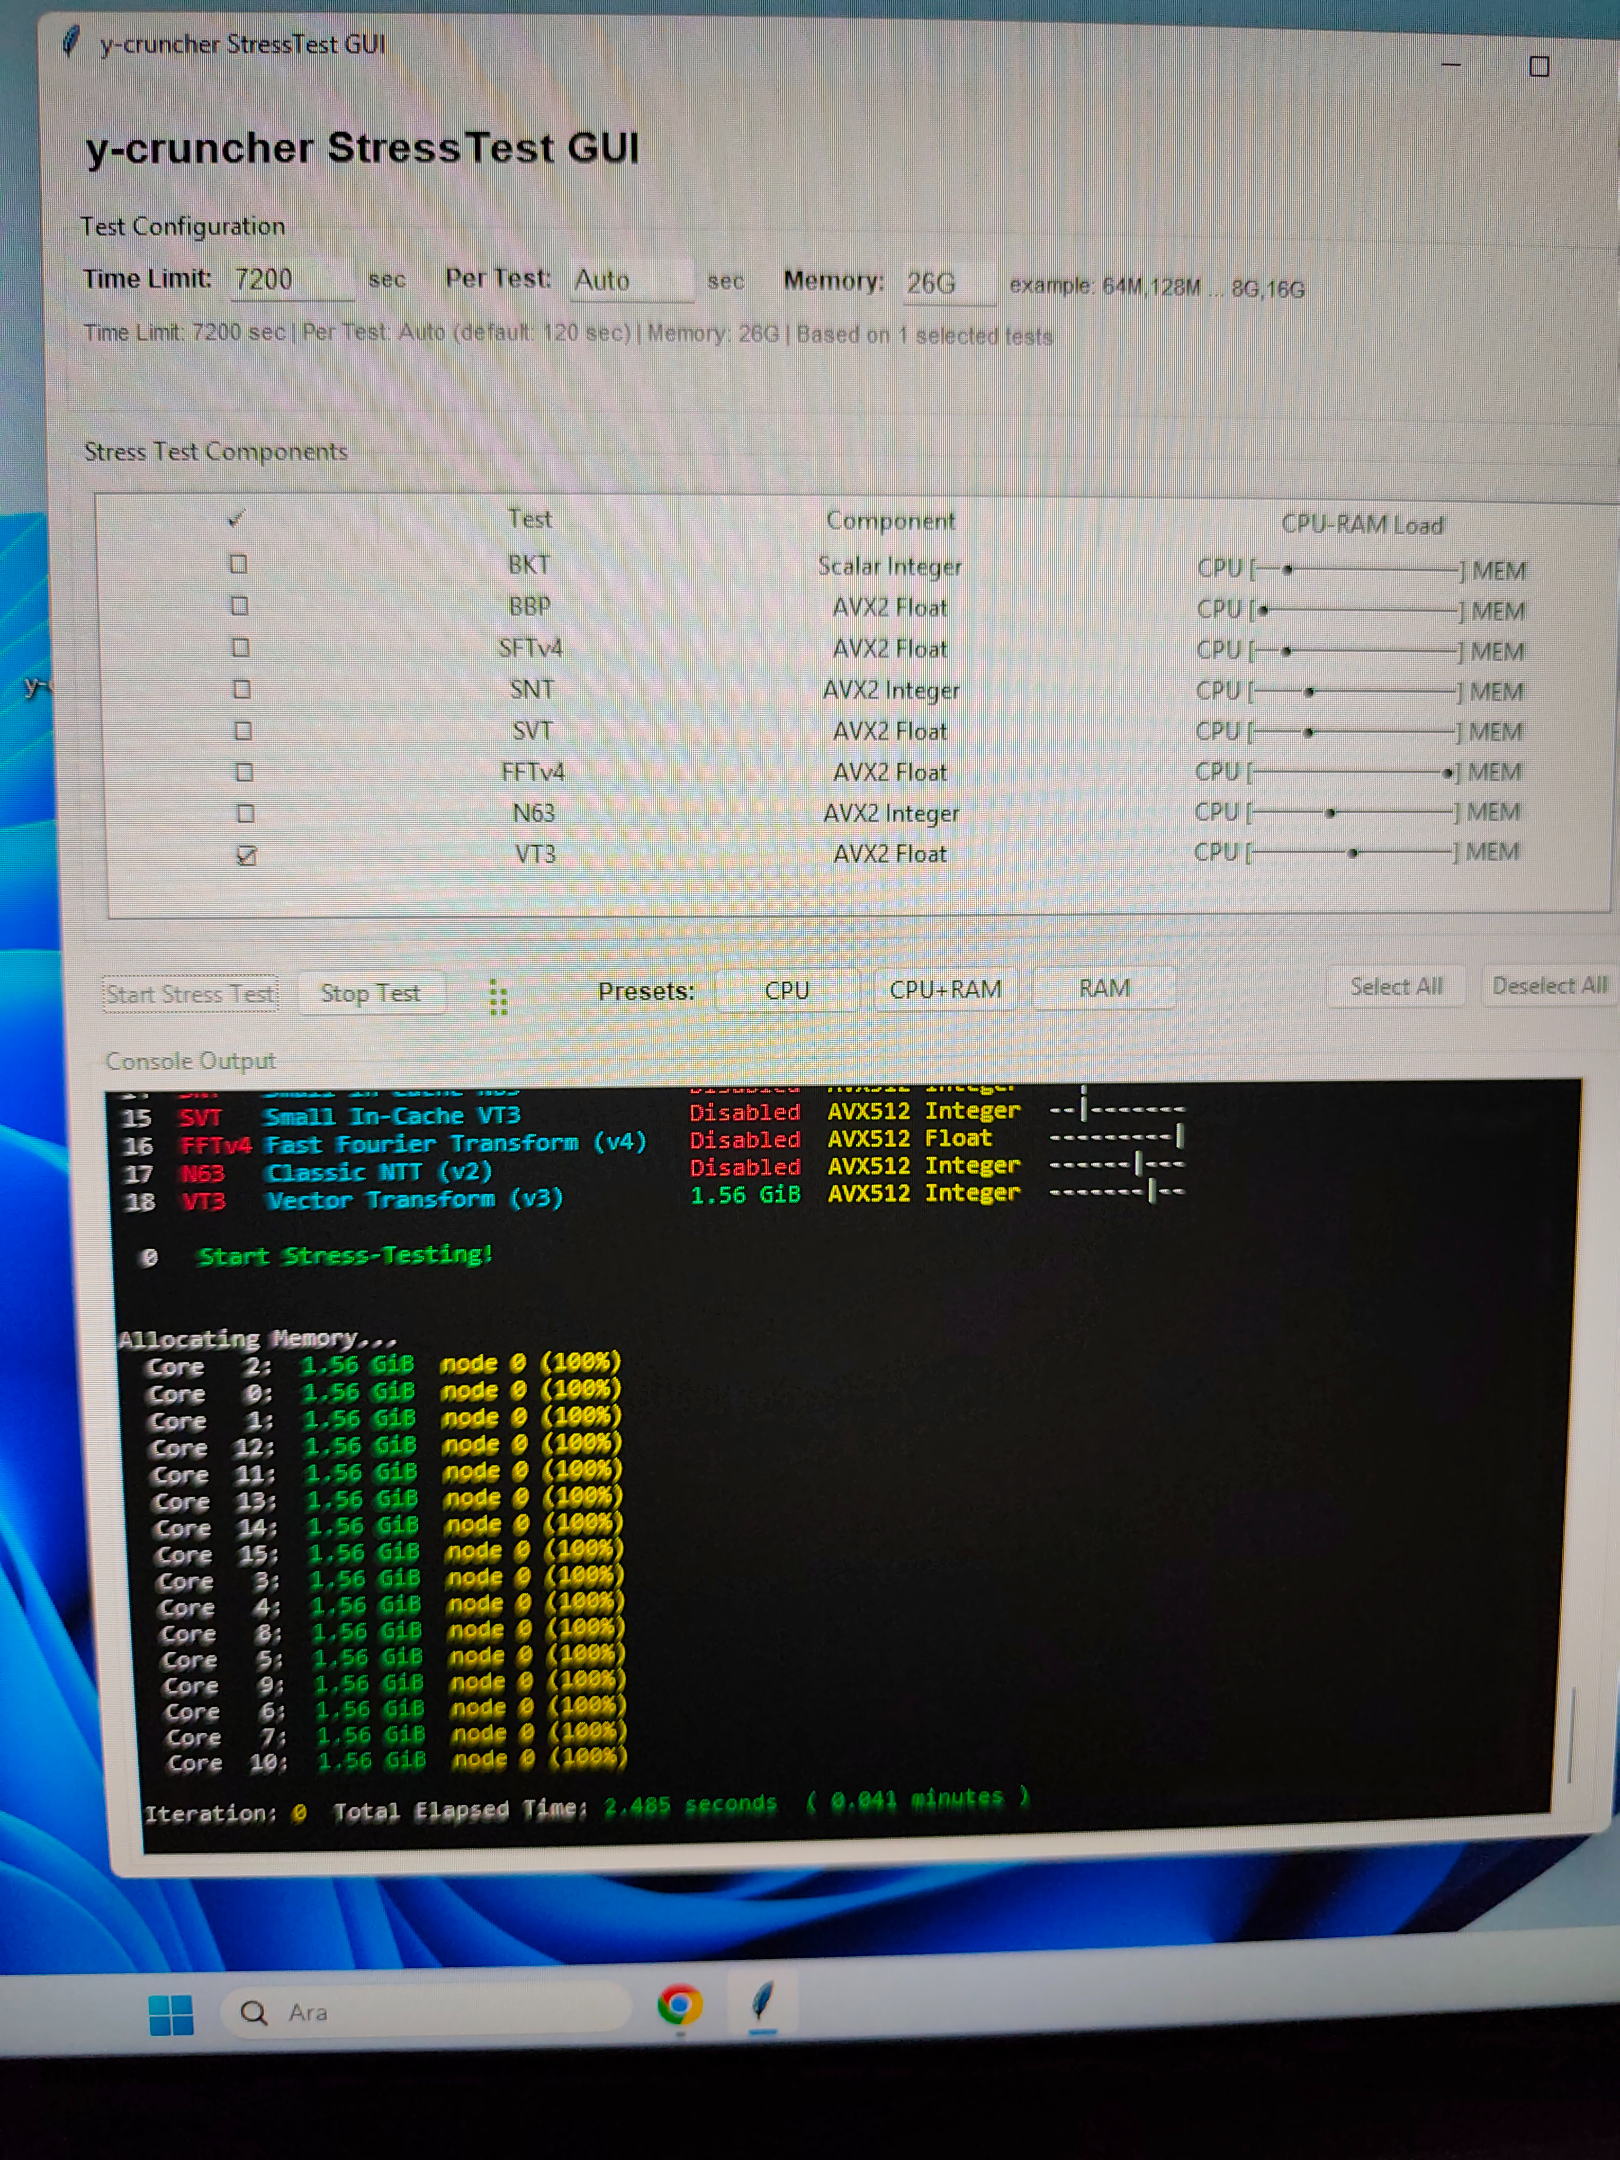Click the VT3 test name cell

[535, 854]
